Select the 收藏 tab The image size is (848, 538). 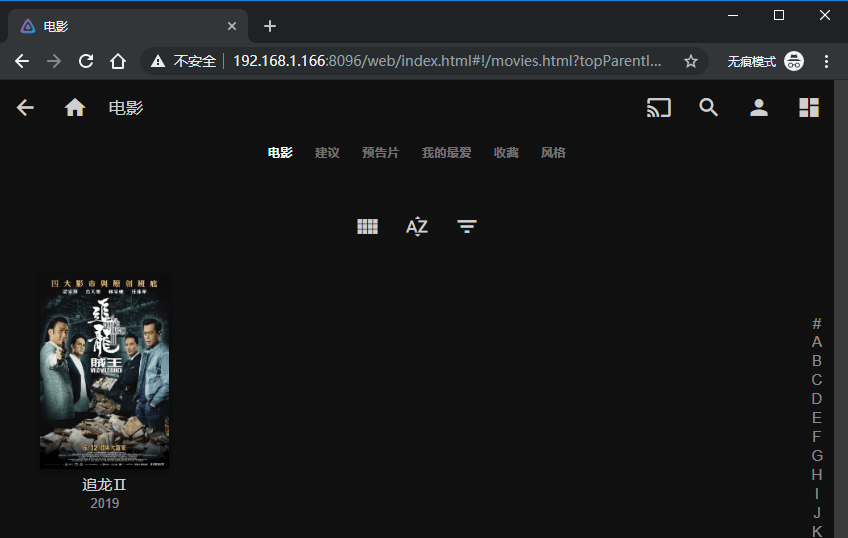click(506, 153)
